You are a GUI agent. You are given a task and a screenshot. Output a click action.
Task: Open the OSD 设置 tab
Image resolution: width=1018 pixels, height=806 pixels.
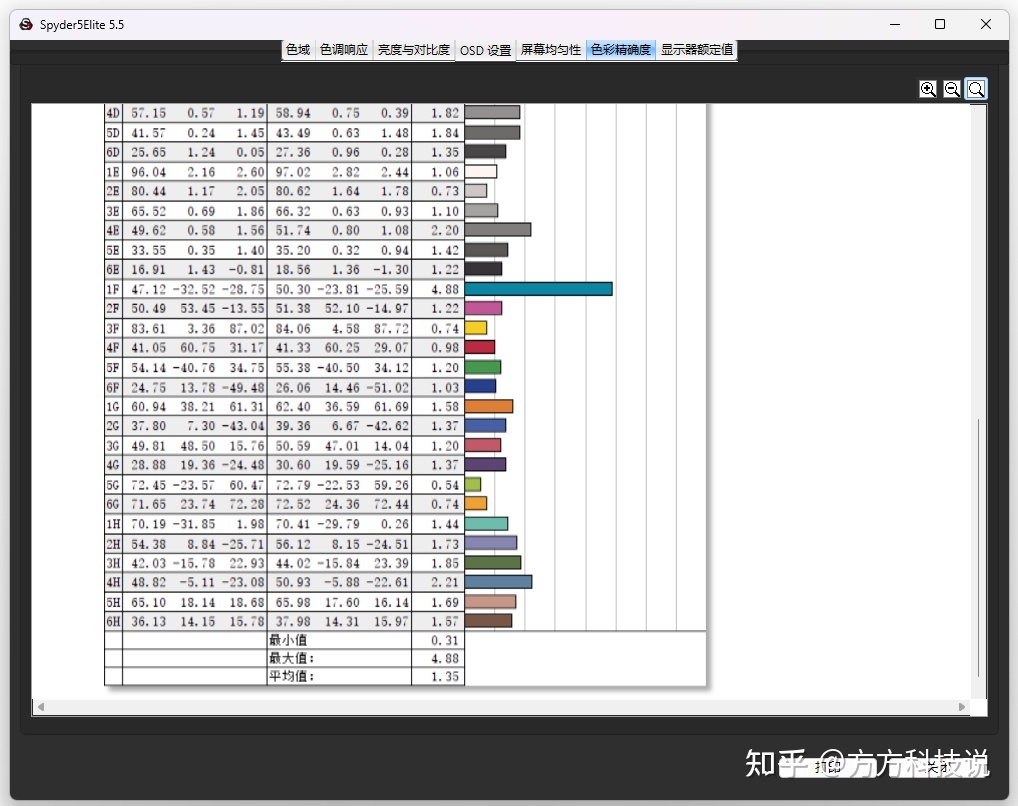click(485, 50)
